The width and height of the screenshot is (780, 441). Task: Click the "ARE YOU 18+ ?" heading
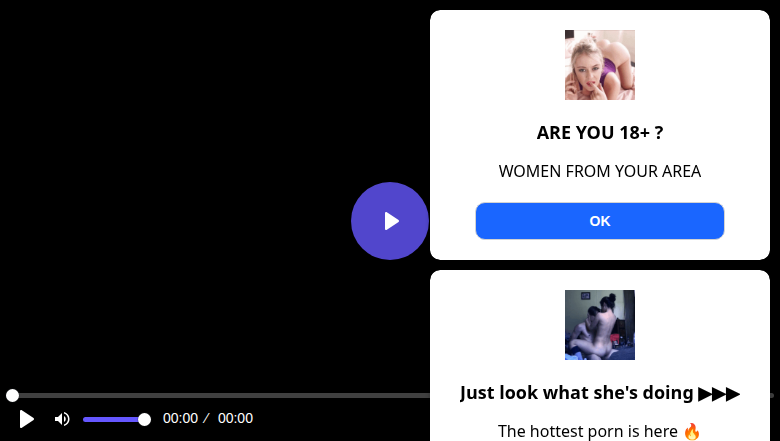pyautogui.click(x=600, y=133)
